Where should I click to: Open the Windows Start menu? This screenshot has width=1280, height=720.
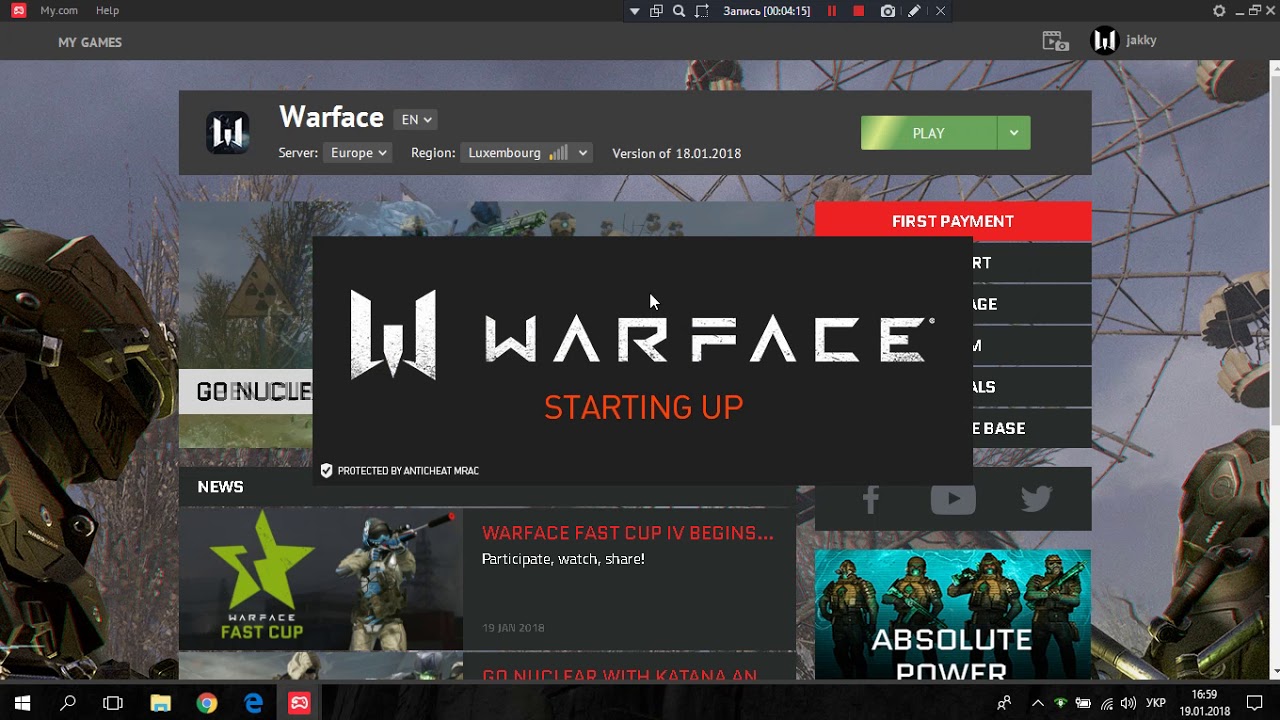(22, 703)
